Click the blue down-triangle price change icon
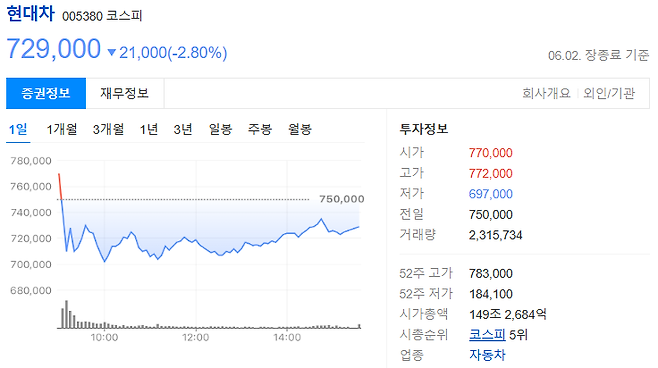 112,52
